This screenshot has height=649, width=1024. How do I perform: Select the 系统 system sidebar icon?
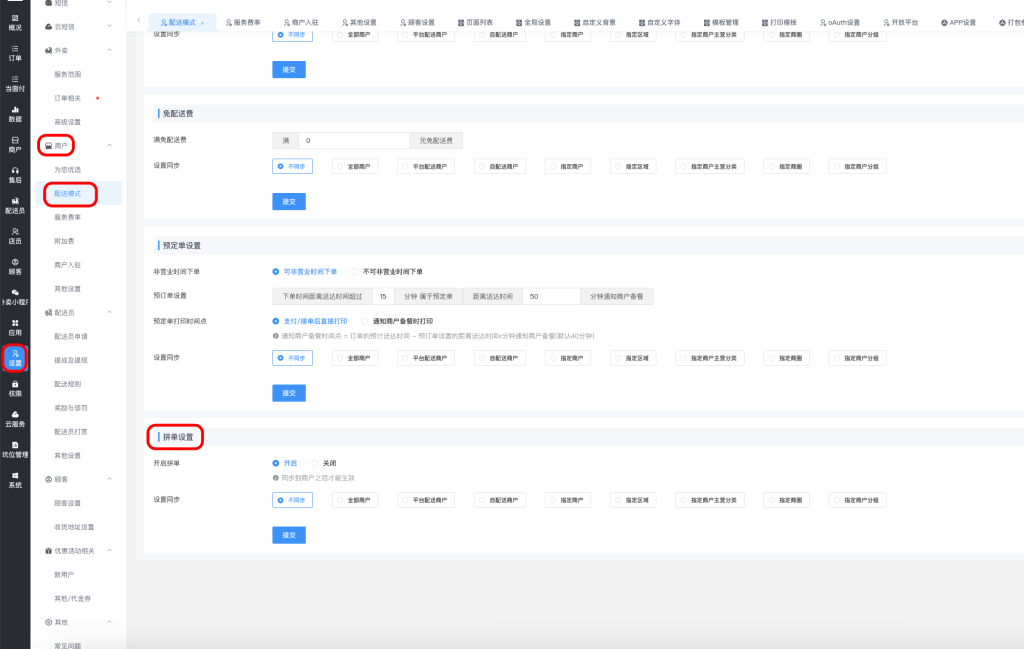click(15, 479)
